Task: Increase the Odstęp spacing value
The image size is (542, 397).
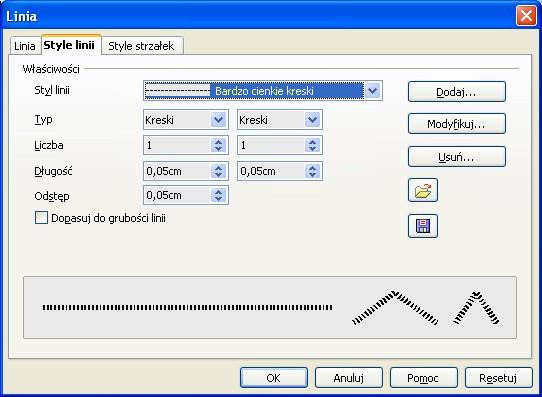Action: 218,191
